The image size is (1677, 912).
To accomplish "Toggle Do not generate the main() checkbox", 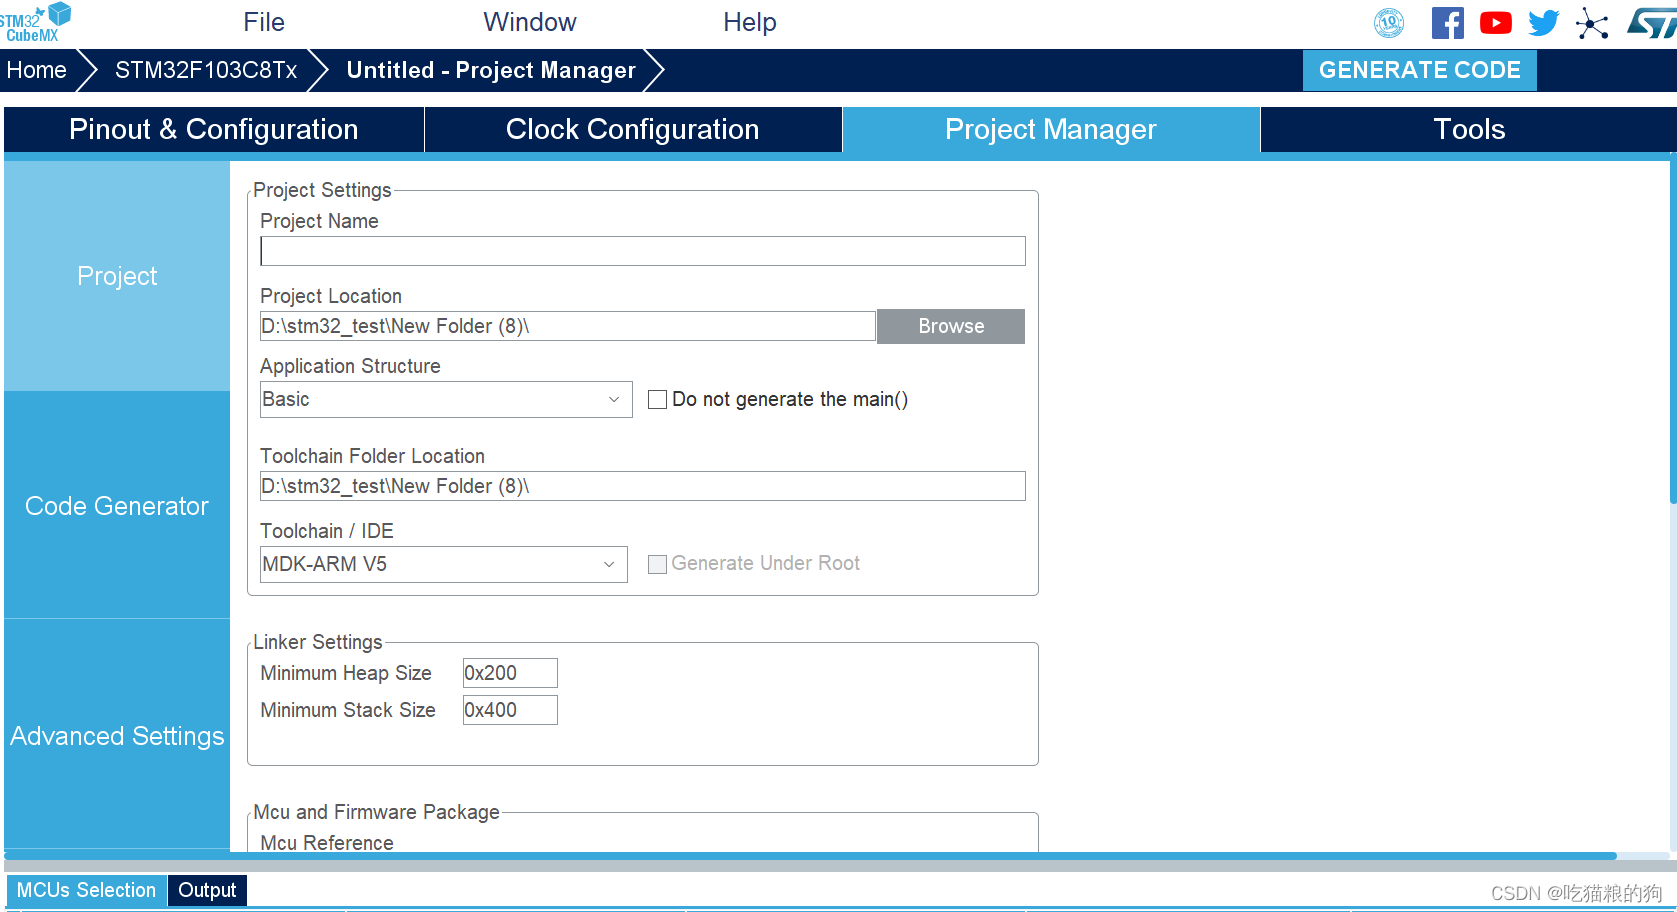I will click(x=657, y=400).
